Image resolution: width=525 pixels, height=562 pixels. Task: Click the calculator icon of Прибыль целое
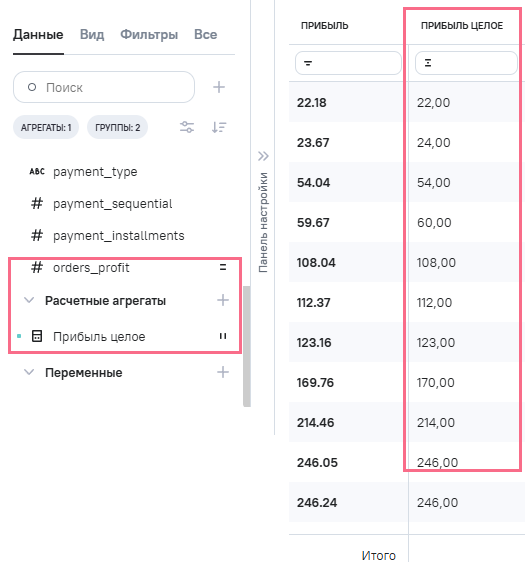37,336
